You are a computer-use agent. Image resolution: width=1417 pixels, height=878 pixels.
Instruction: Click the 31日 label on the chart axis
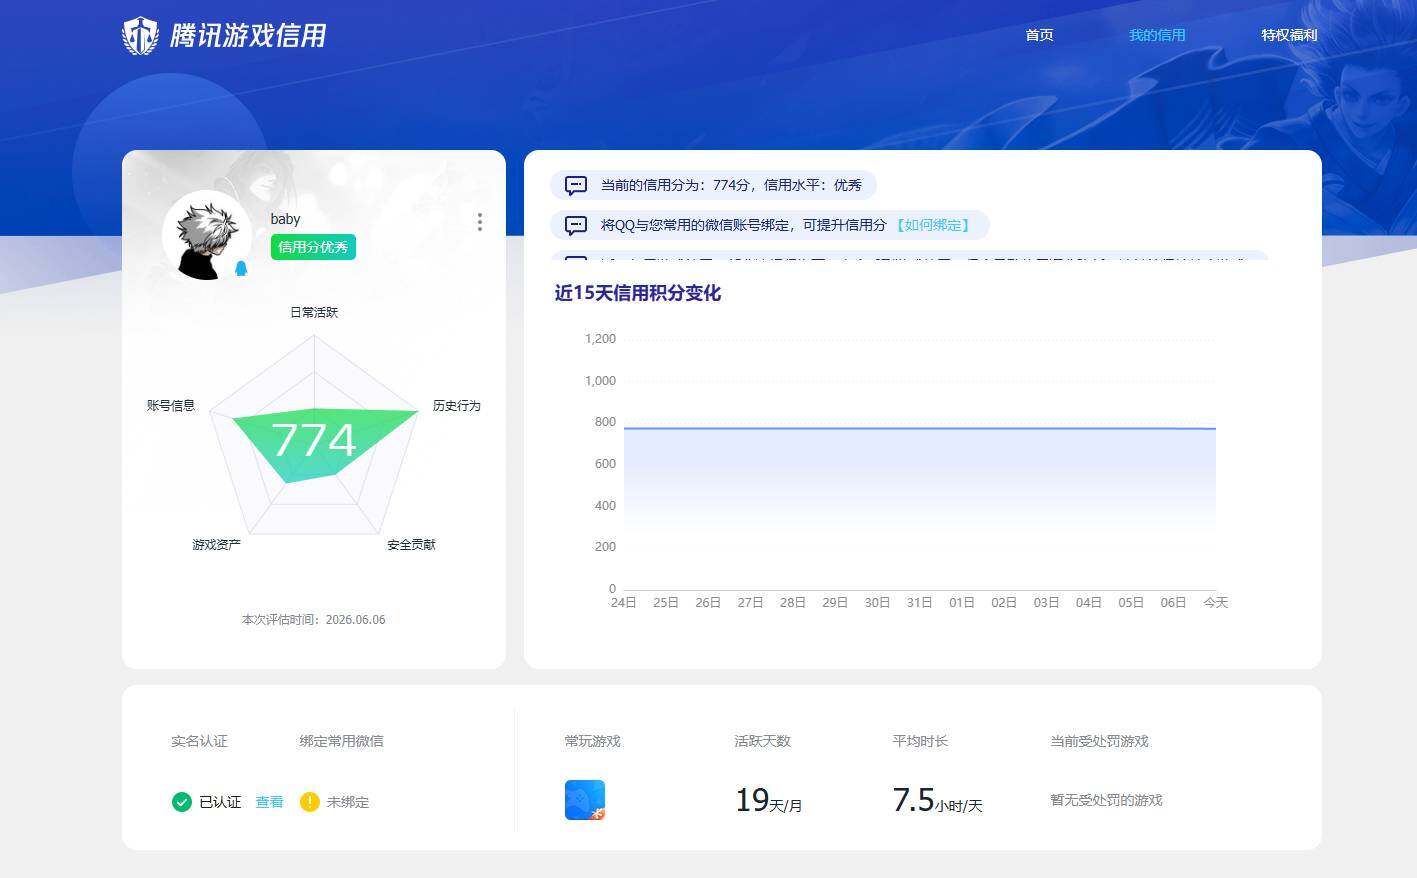919,602
